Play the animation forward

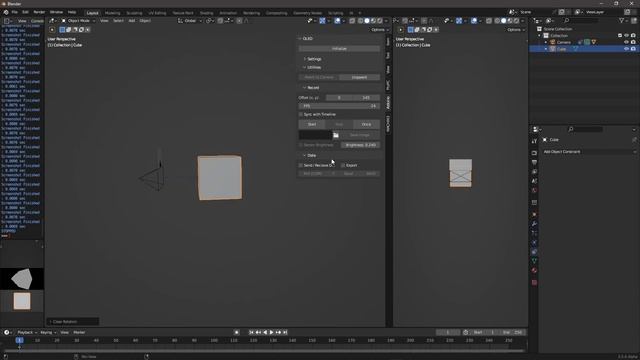click(272, 332)
